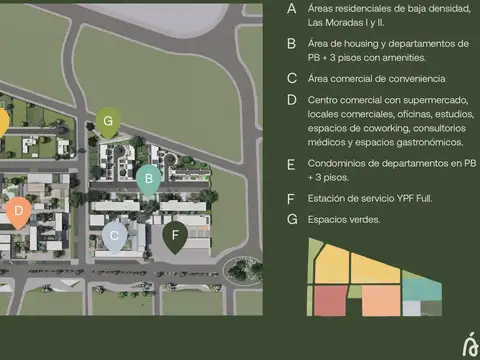The image size is (480, 360).
Task: Click the dark olive zone in mini map
Action: 432,309
